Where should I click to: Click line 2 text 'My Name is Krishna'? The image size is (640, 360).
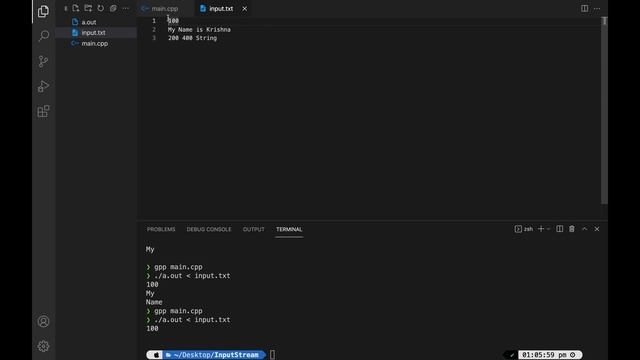coord(199,29)
